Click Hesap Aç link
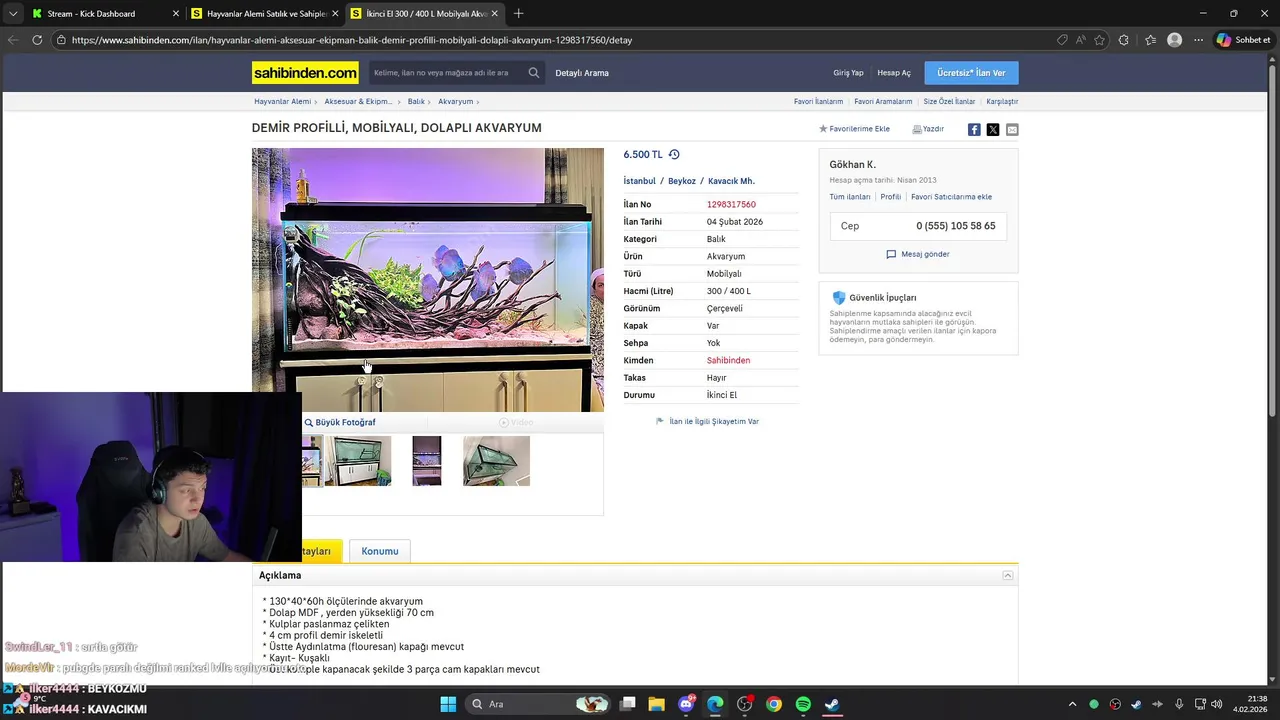The image size is (1280, 720). tap(894, 73)
